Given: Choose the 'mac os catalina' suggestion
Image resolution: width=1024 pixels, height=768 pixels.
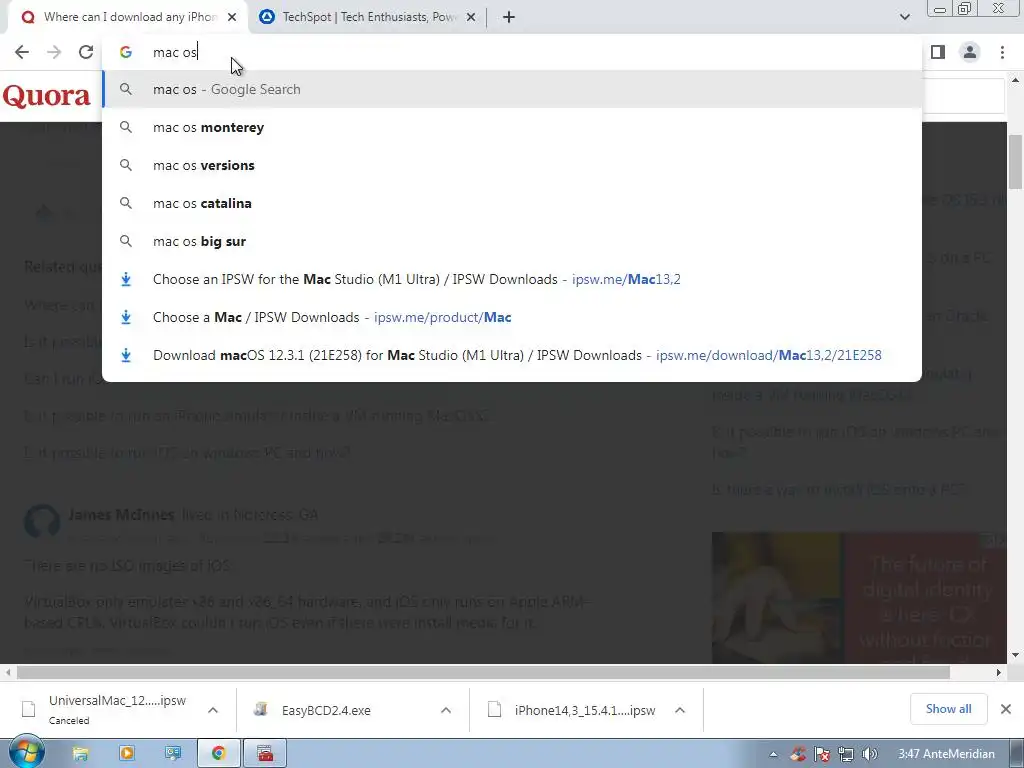Looking at the screenshot, I should (512, 203).
